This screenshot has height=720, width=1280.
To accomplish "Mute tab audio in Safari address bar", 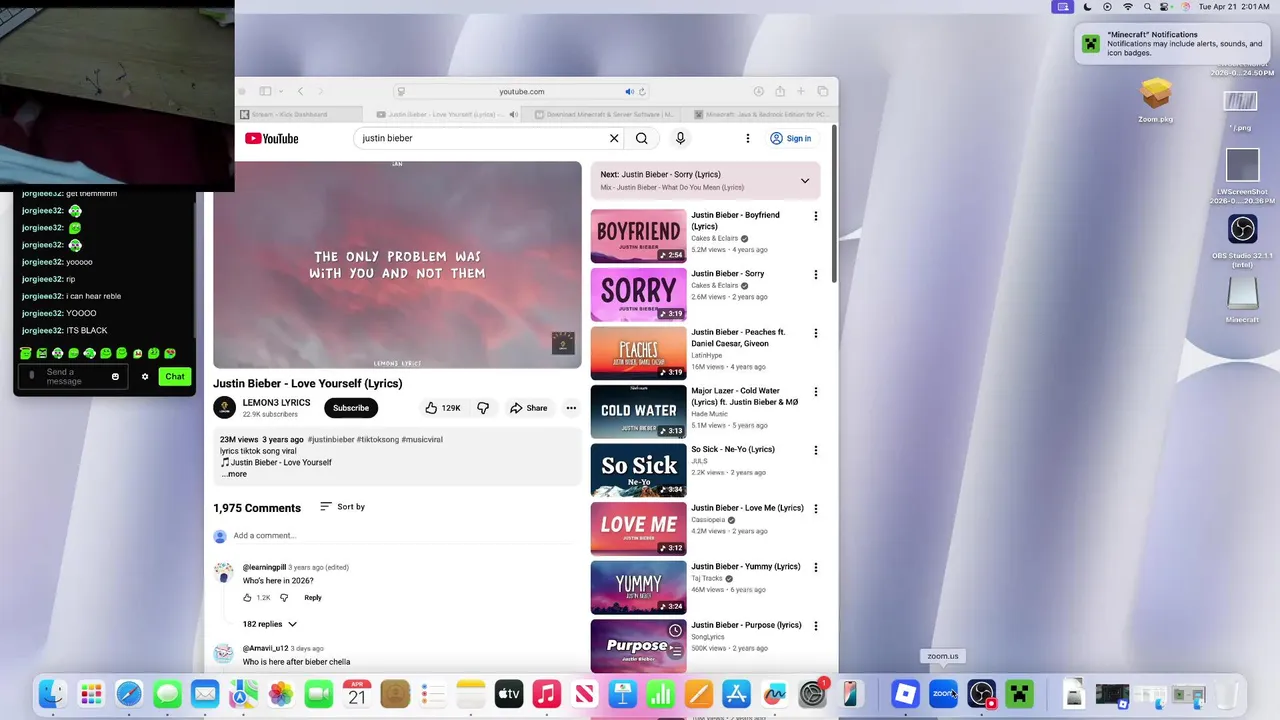I will point(629,91).
